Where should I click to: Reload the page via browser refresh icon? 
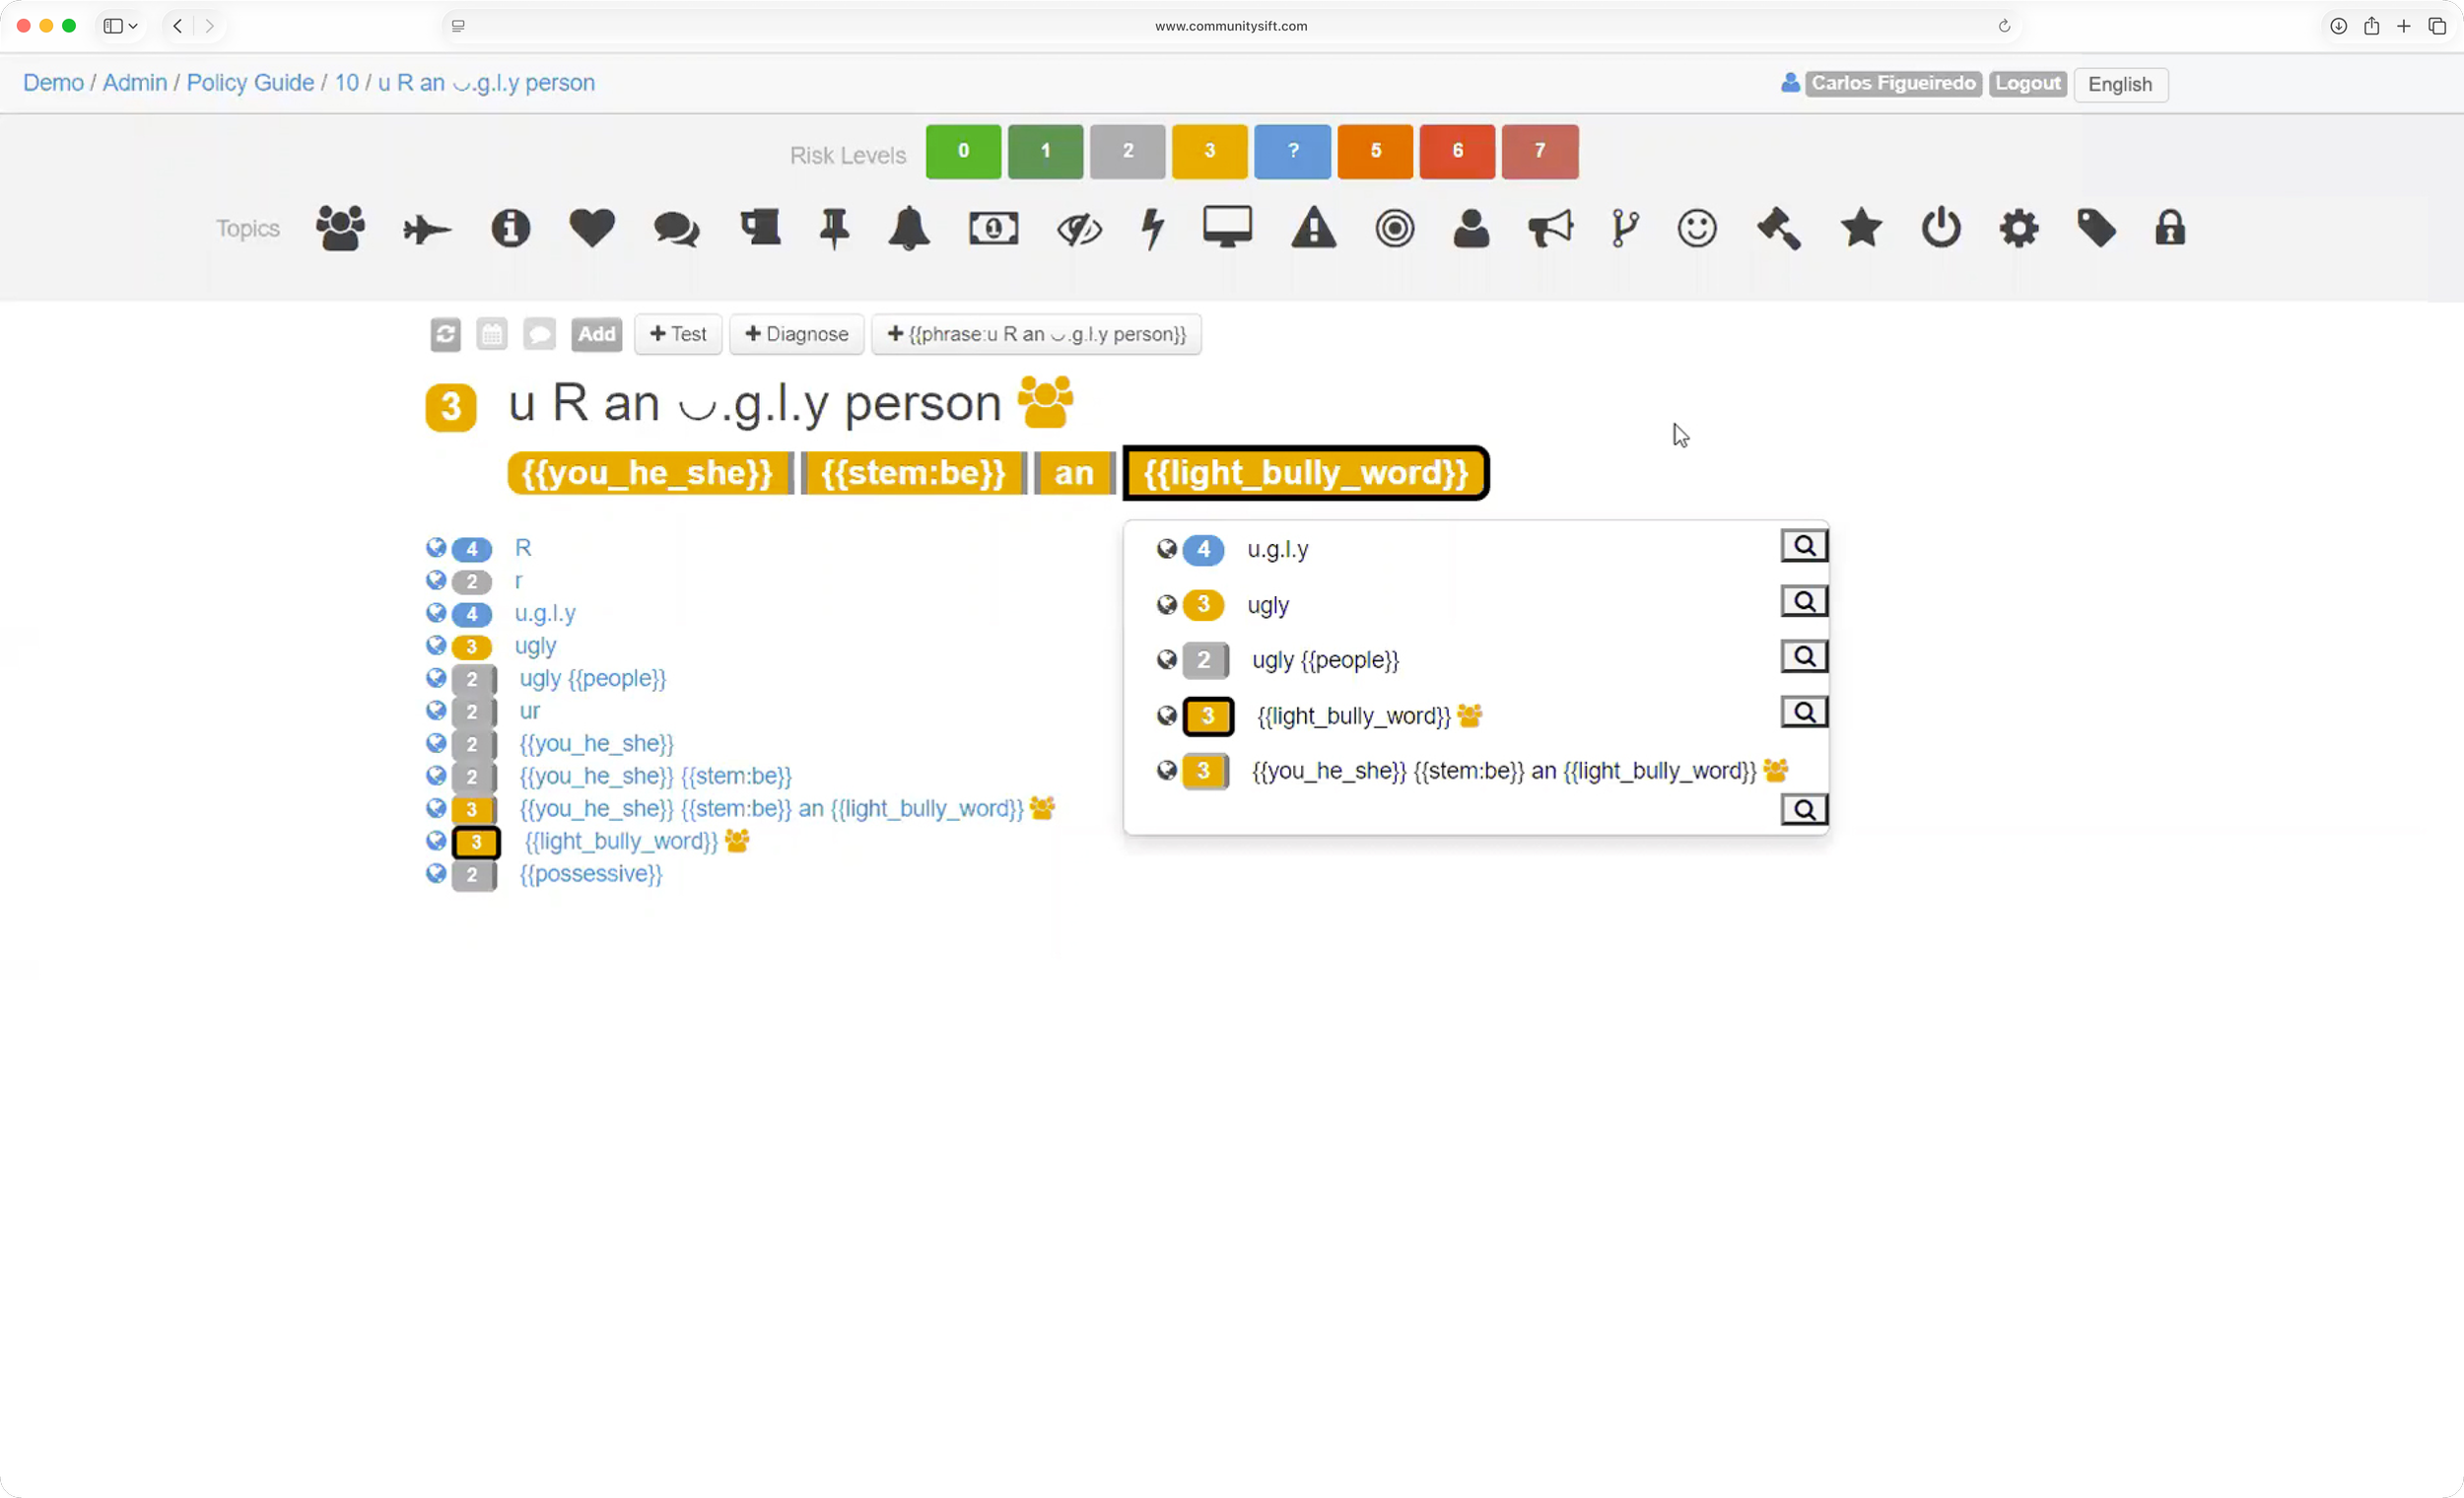[2004, 26]
